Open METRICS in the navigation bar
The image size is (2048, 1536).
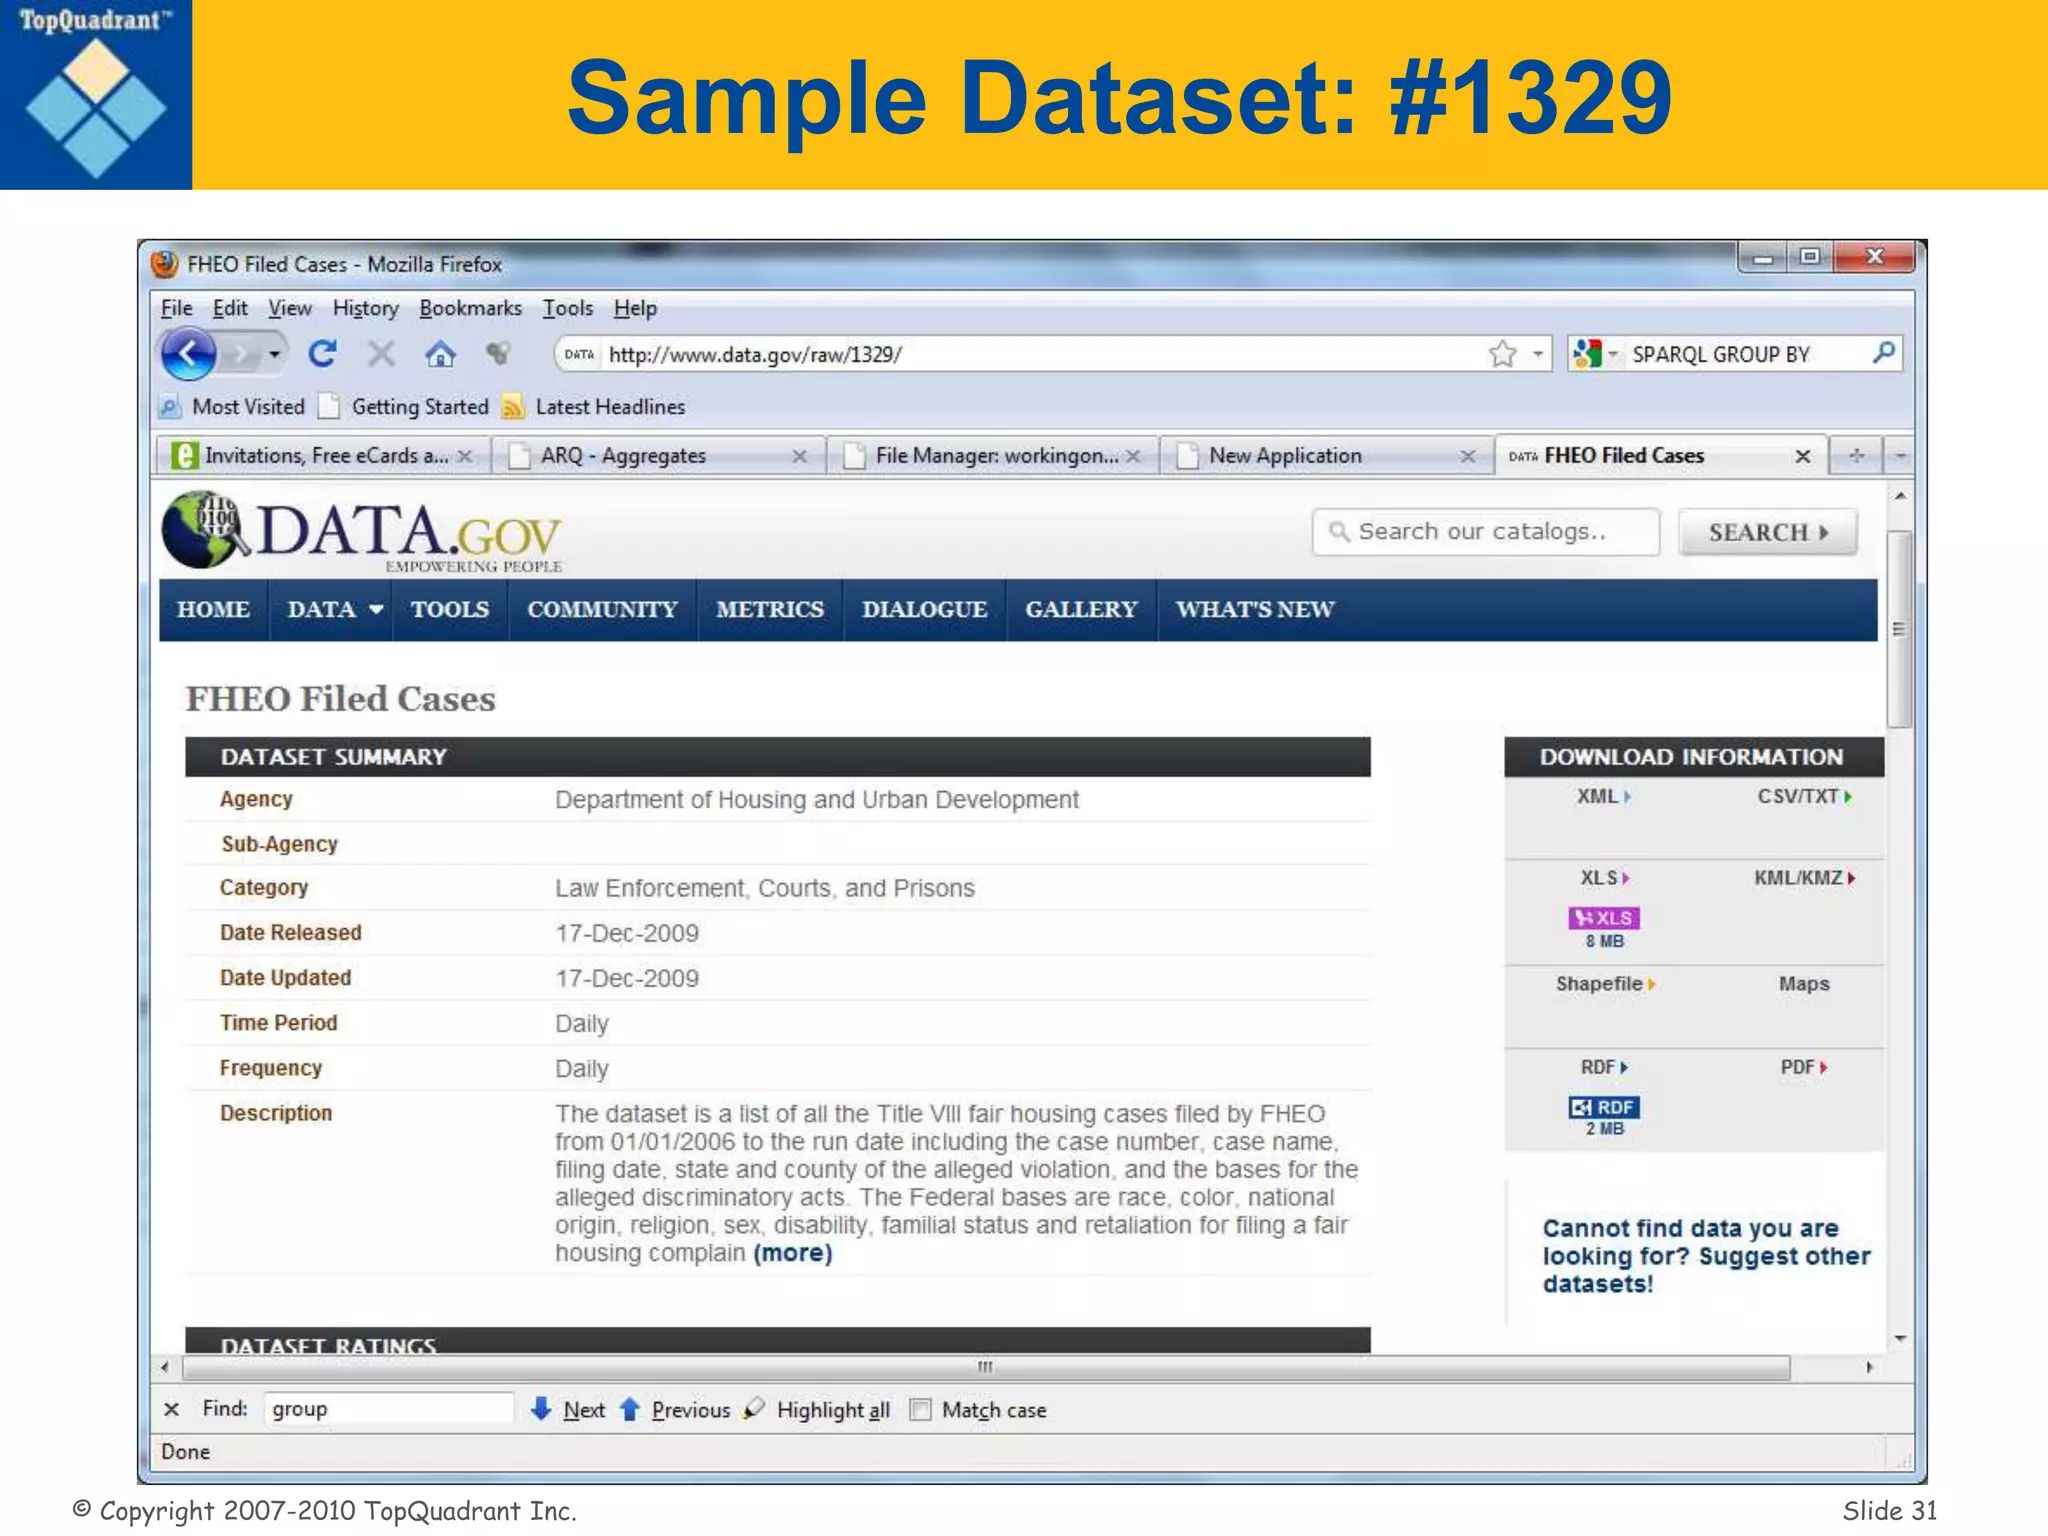click(770, 609)
